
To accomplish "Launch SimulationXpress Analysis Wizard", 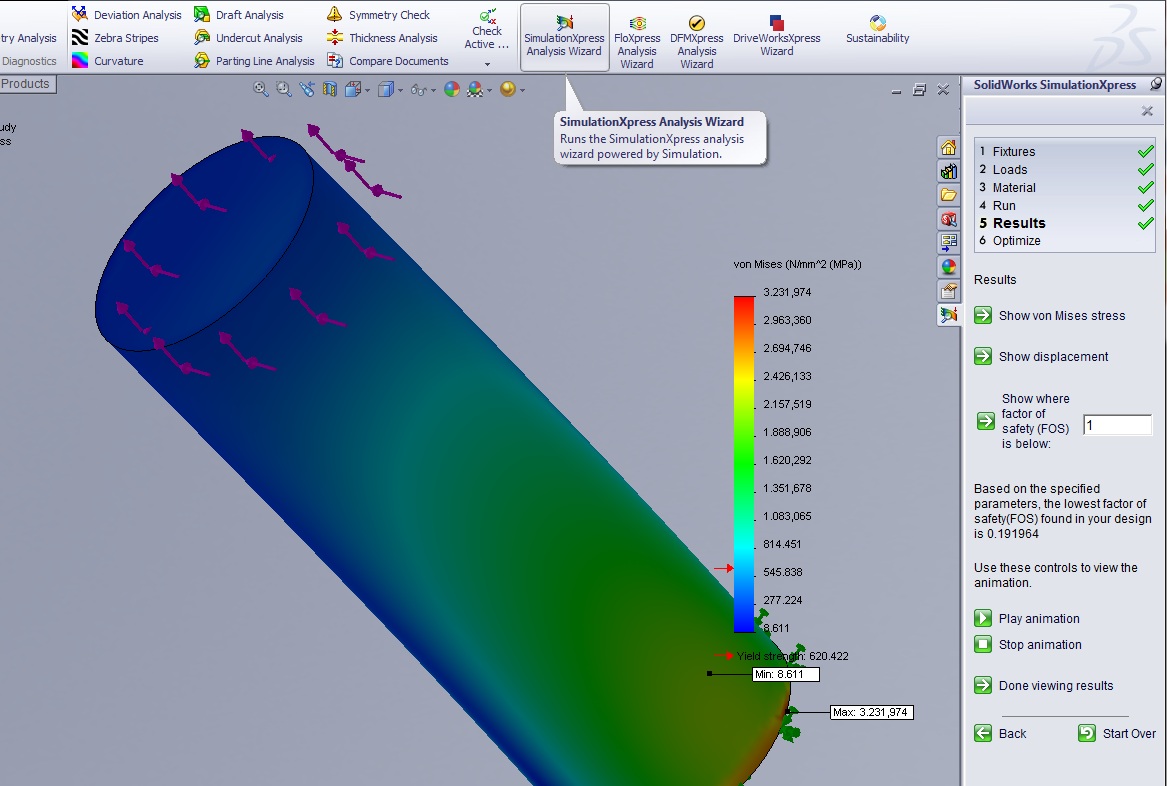I will (x=564, y=37).
